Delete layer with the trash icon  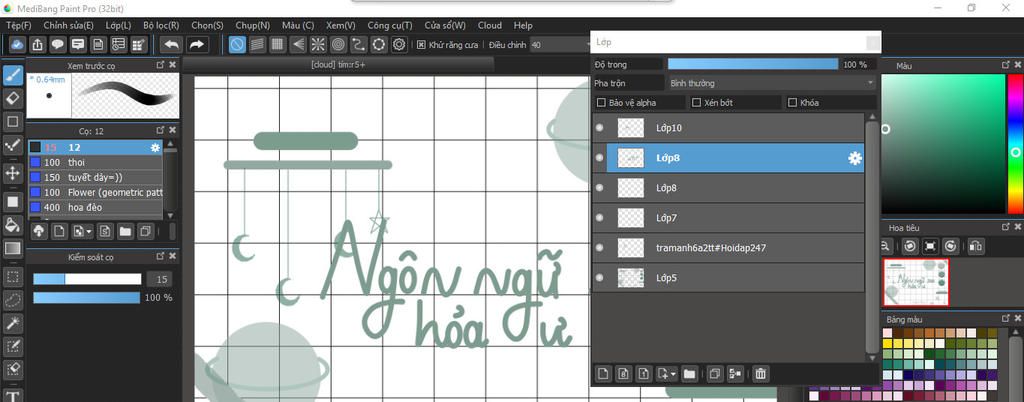coord(760,374)
